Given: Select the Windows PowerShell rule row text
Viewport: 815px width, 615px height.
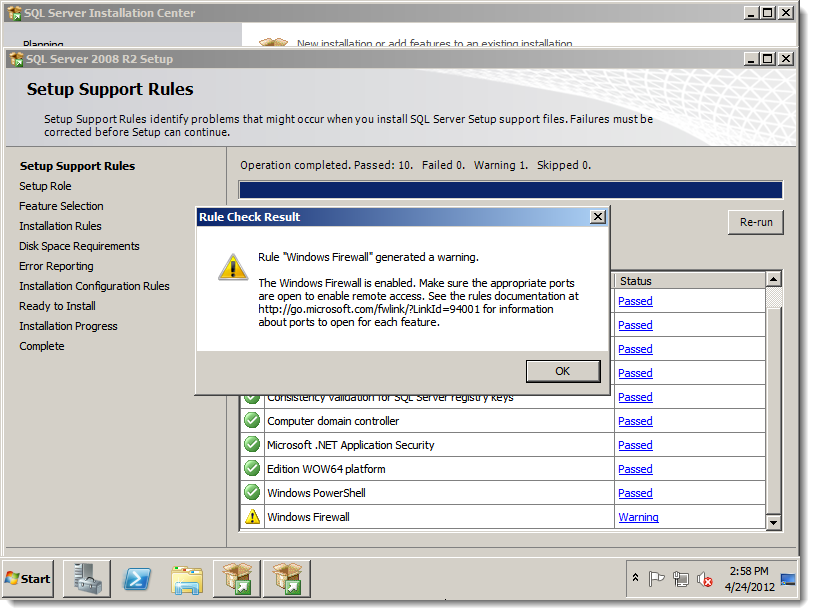Looking at the screenshot, I should [x=316, y=493].
